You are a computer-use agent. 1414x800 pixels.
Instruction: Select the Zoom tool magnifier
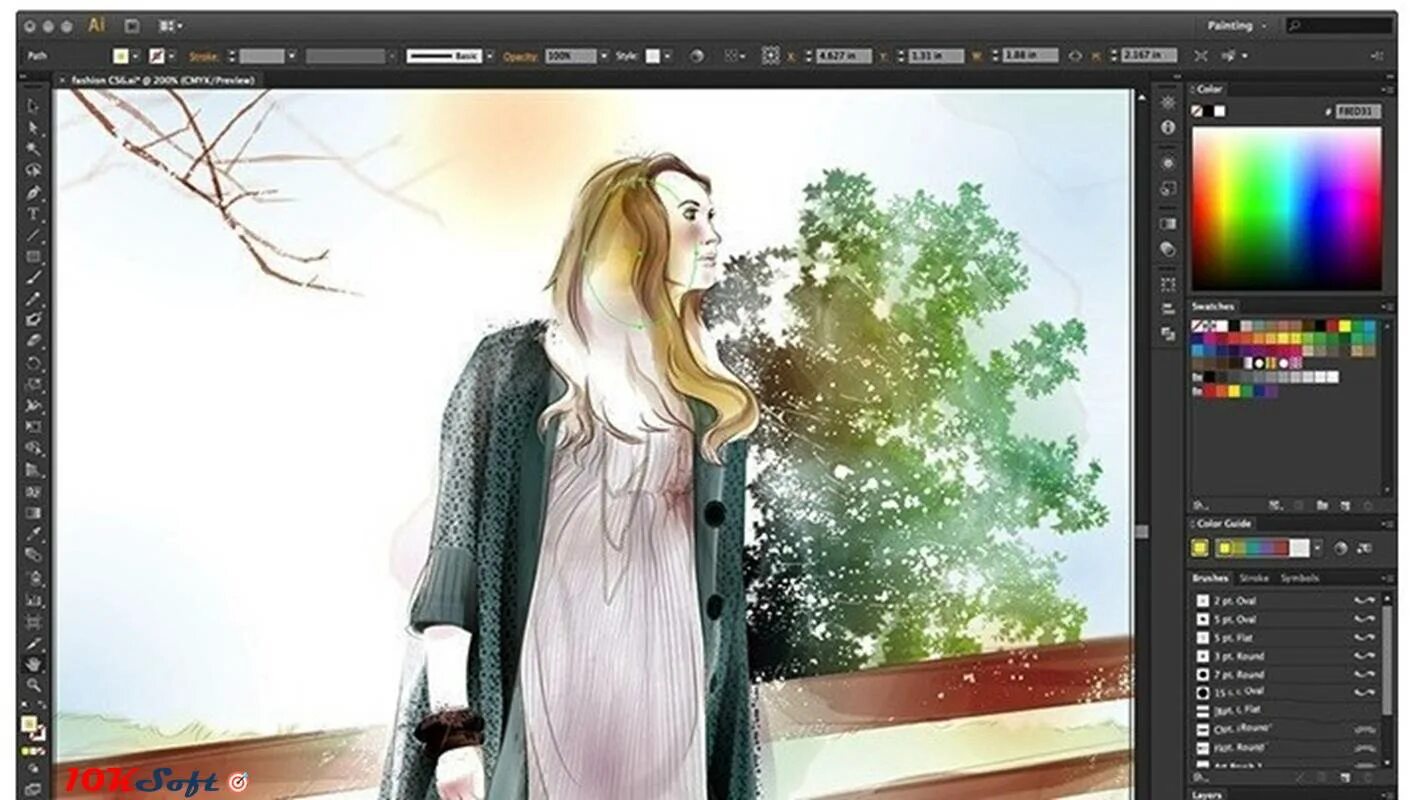tap(34, 685)
